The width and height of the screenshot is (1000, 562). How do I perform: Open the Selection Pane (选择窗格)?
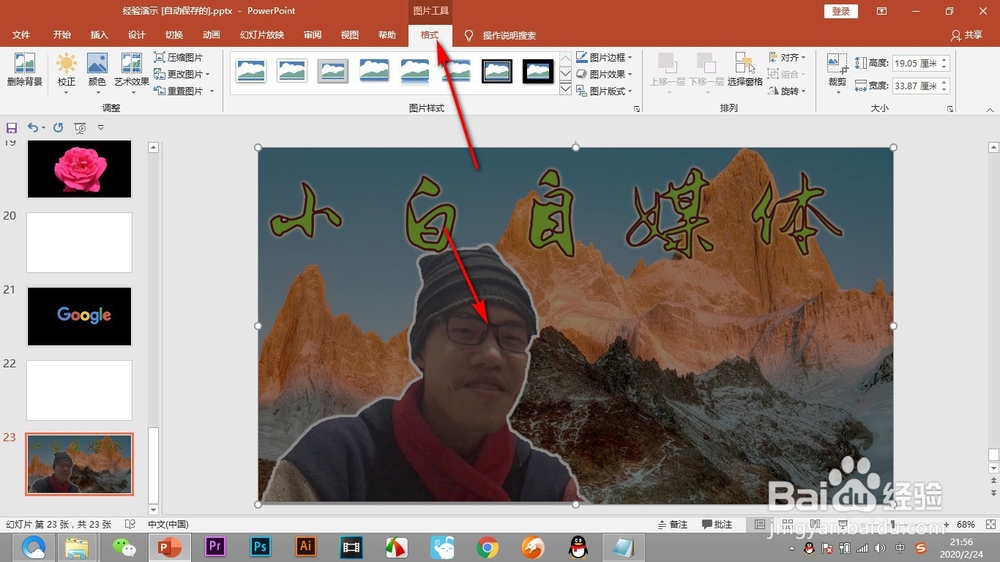coord(745,70)
